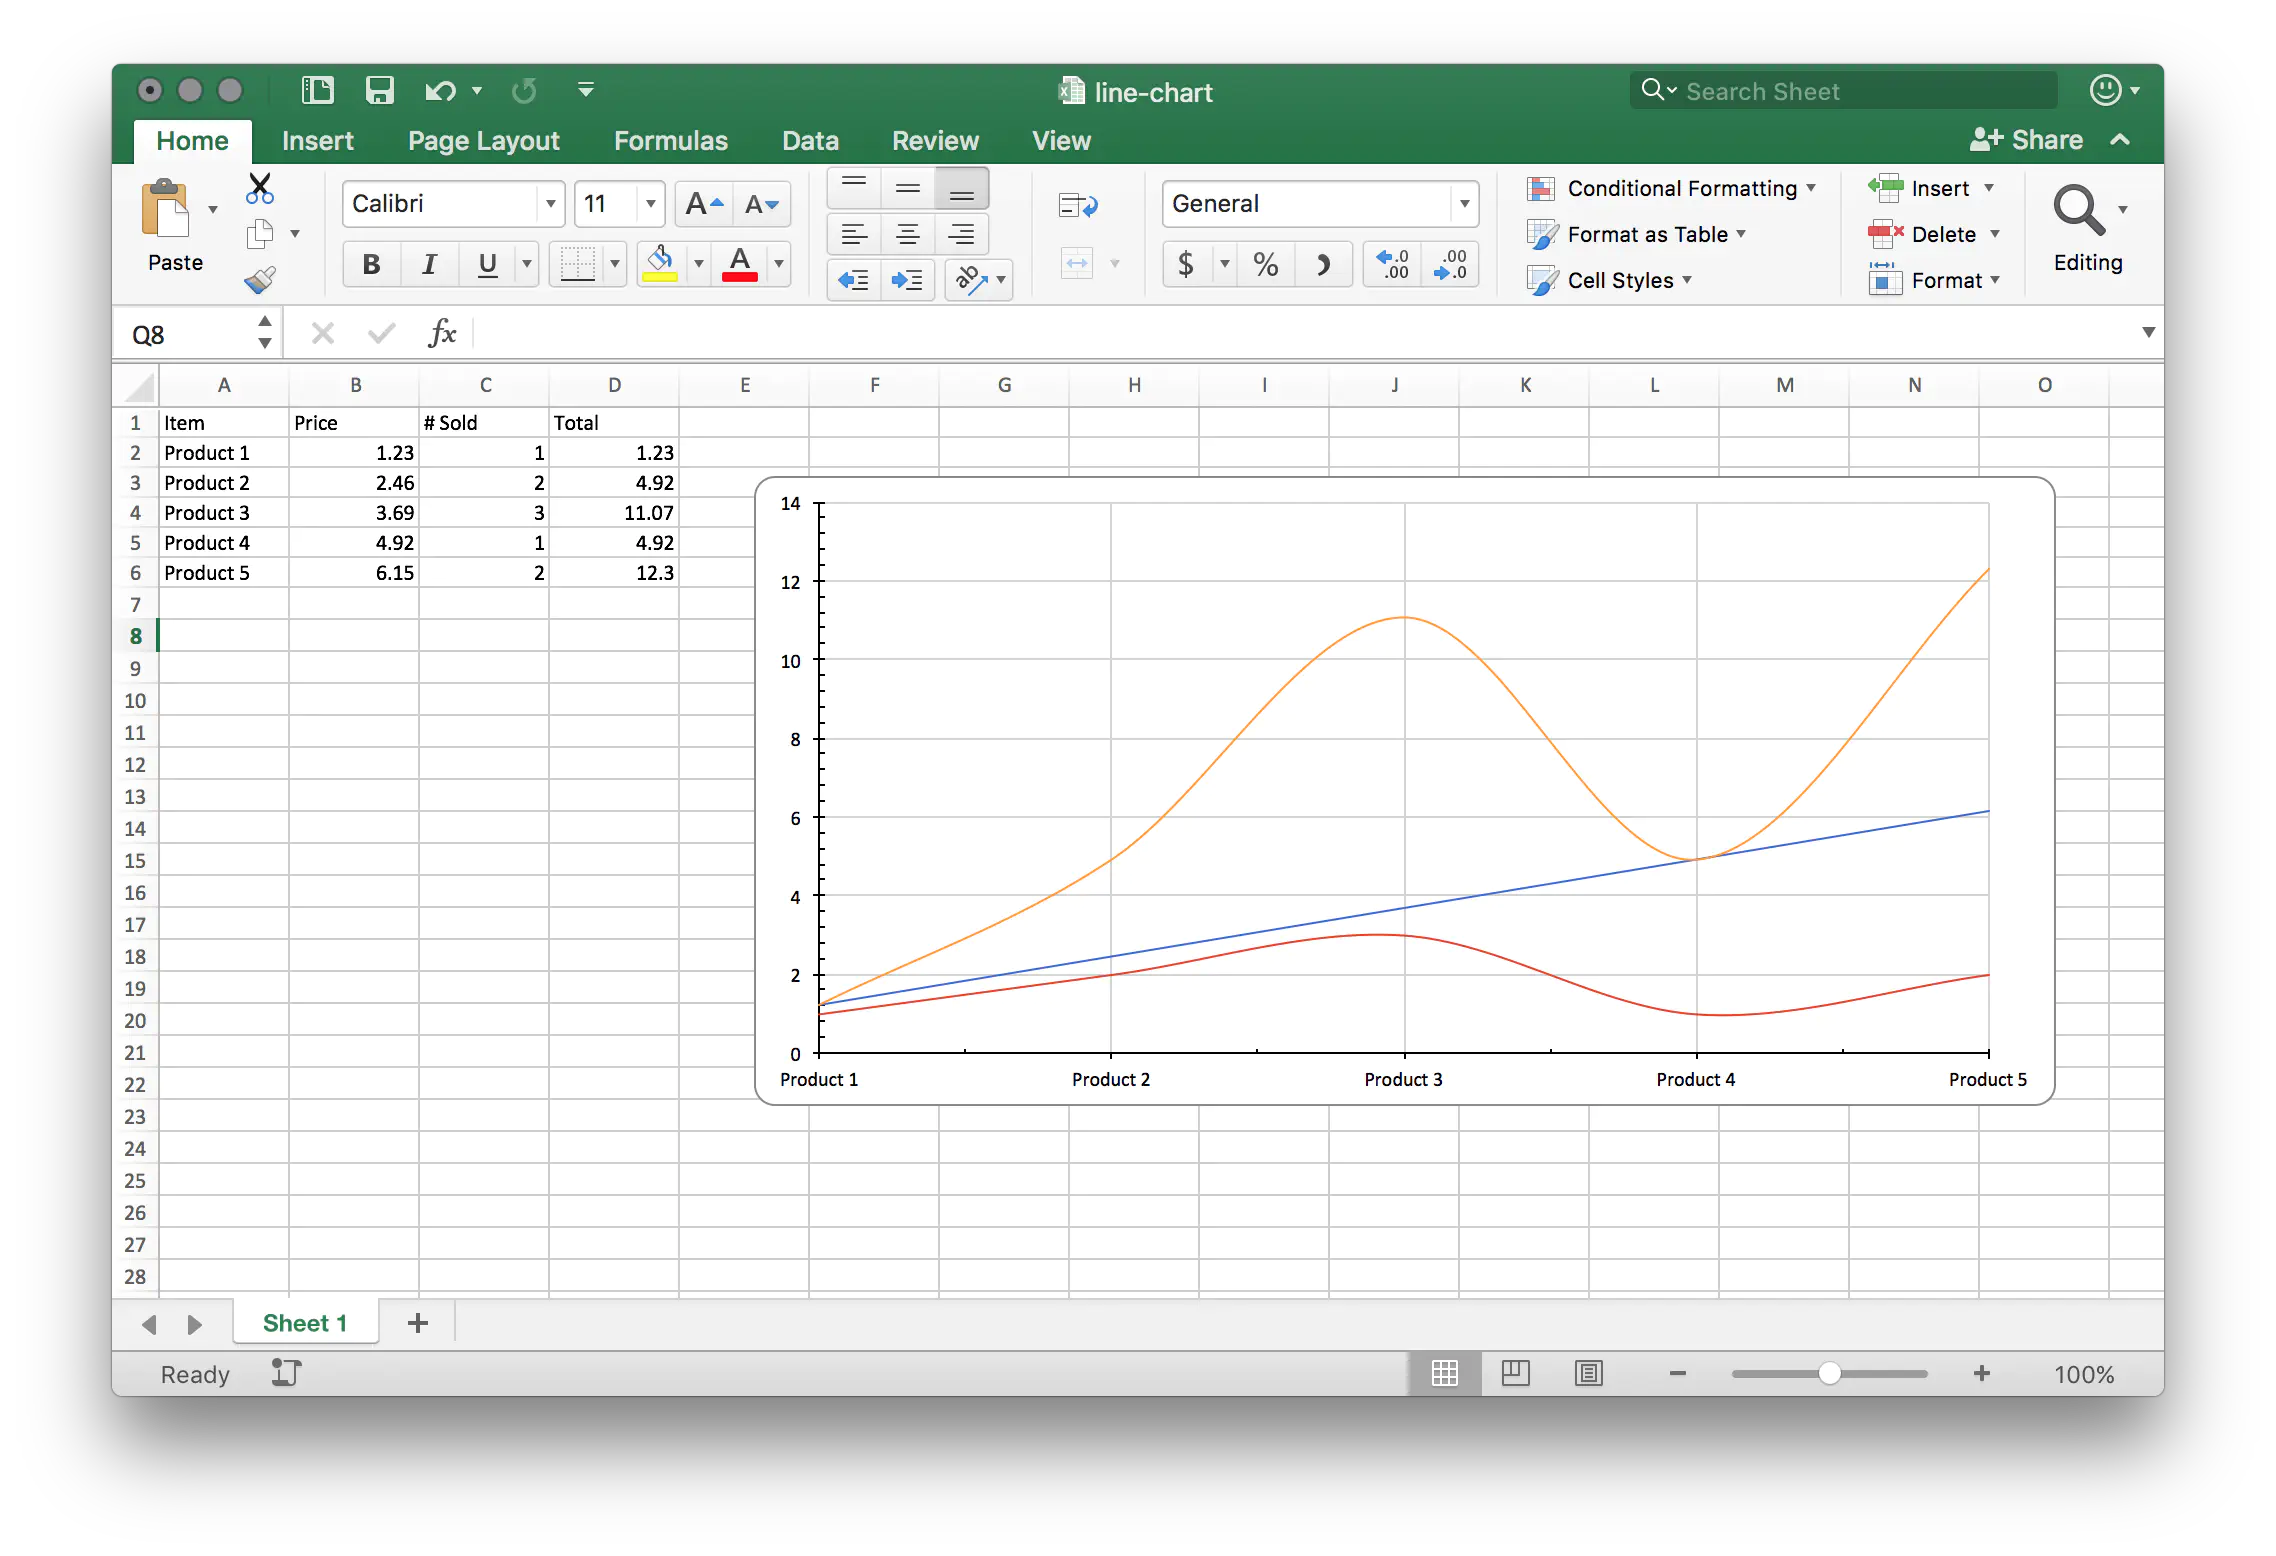This screenshot has width=2276, height=1556.
Task: Toggle italic formatting
Action: click(429, 264)
